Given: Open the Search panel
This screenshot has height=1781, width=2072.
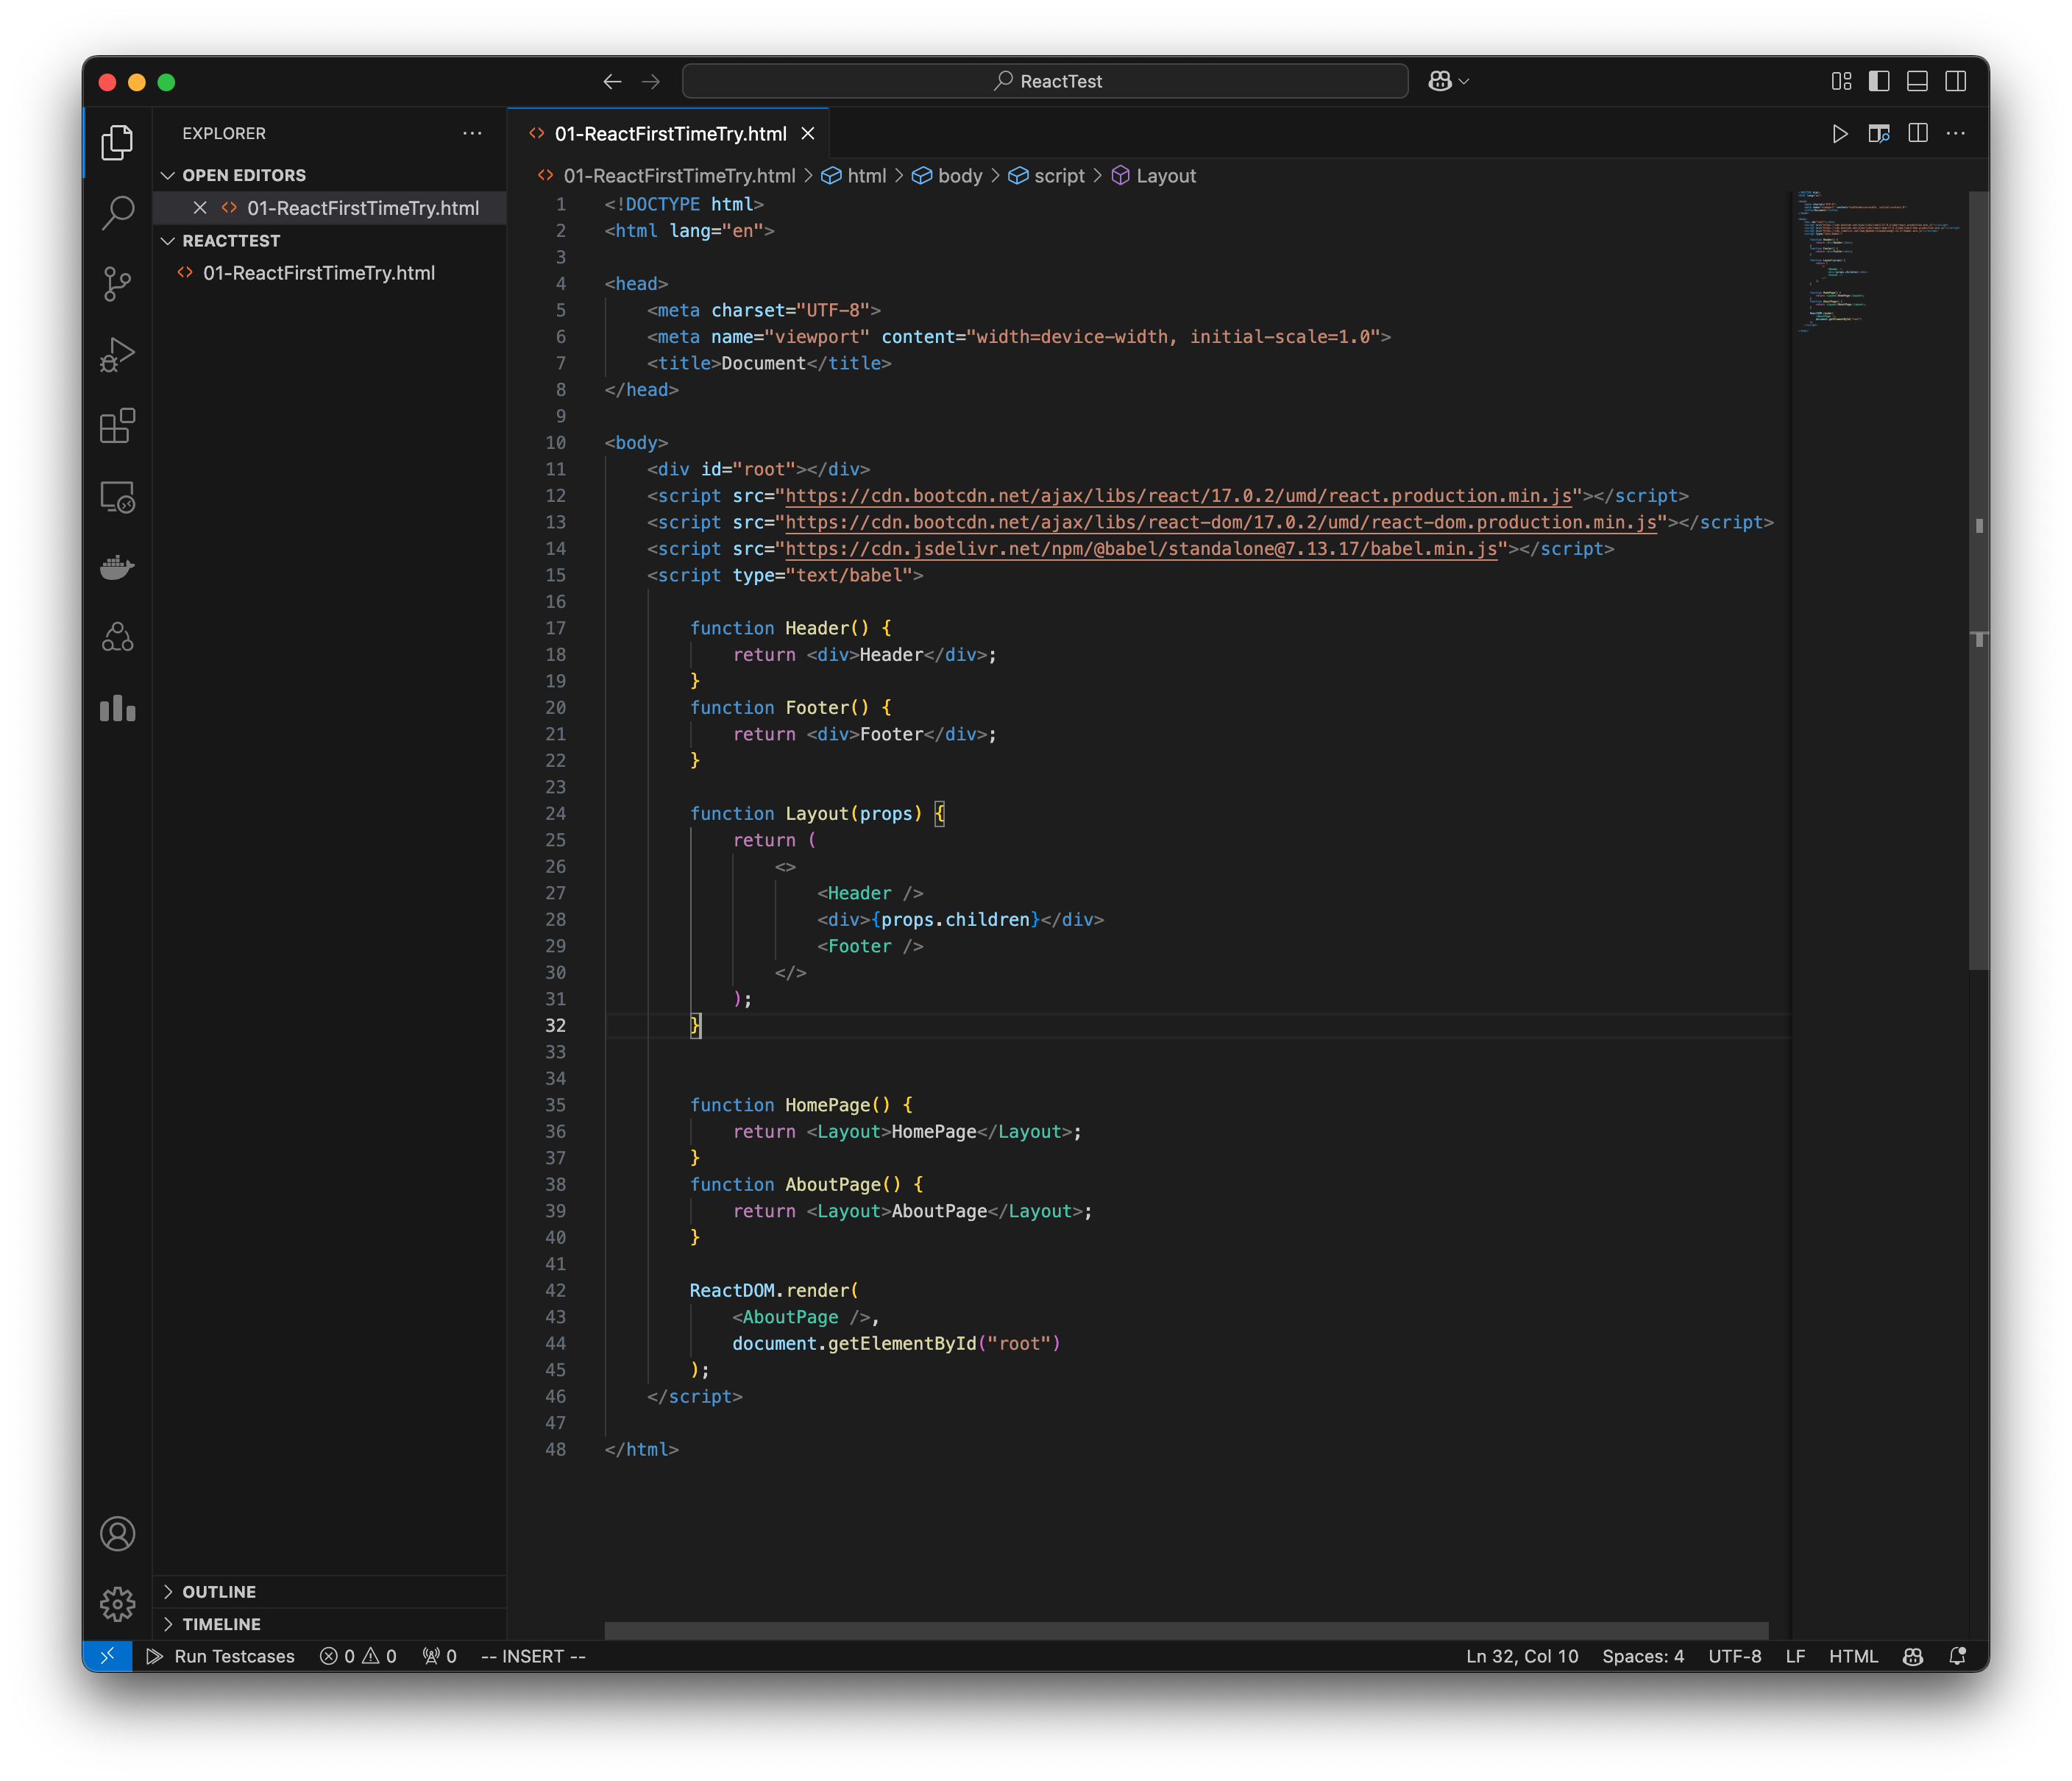Looking at the screenshot, I should (x=118, y=214).
